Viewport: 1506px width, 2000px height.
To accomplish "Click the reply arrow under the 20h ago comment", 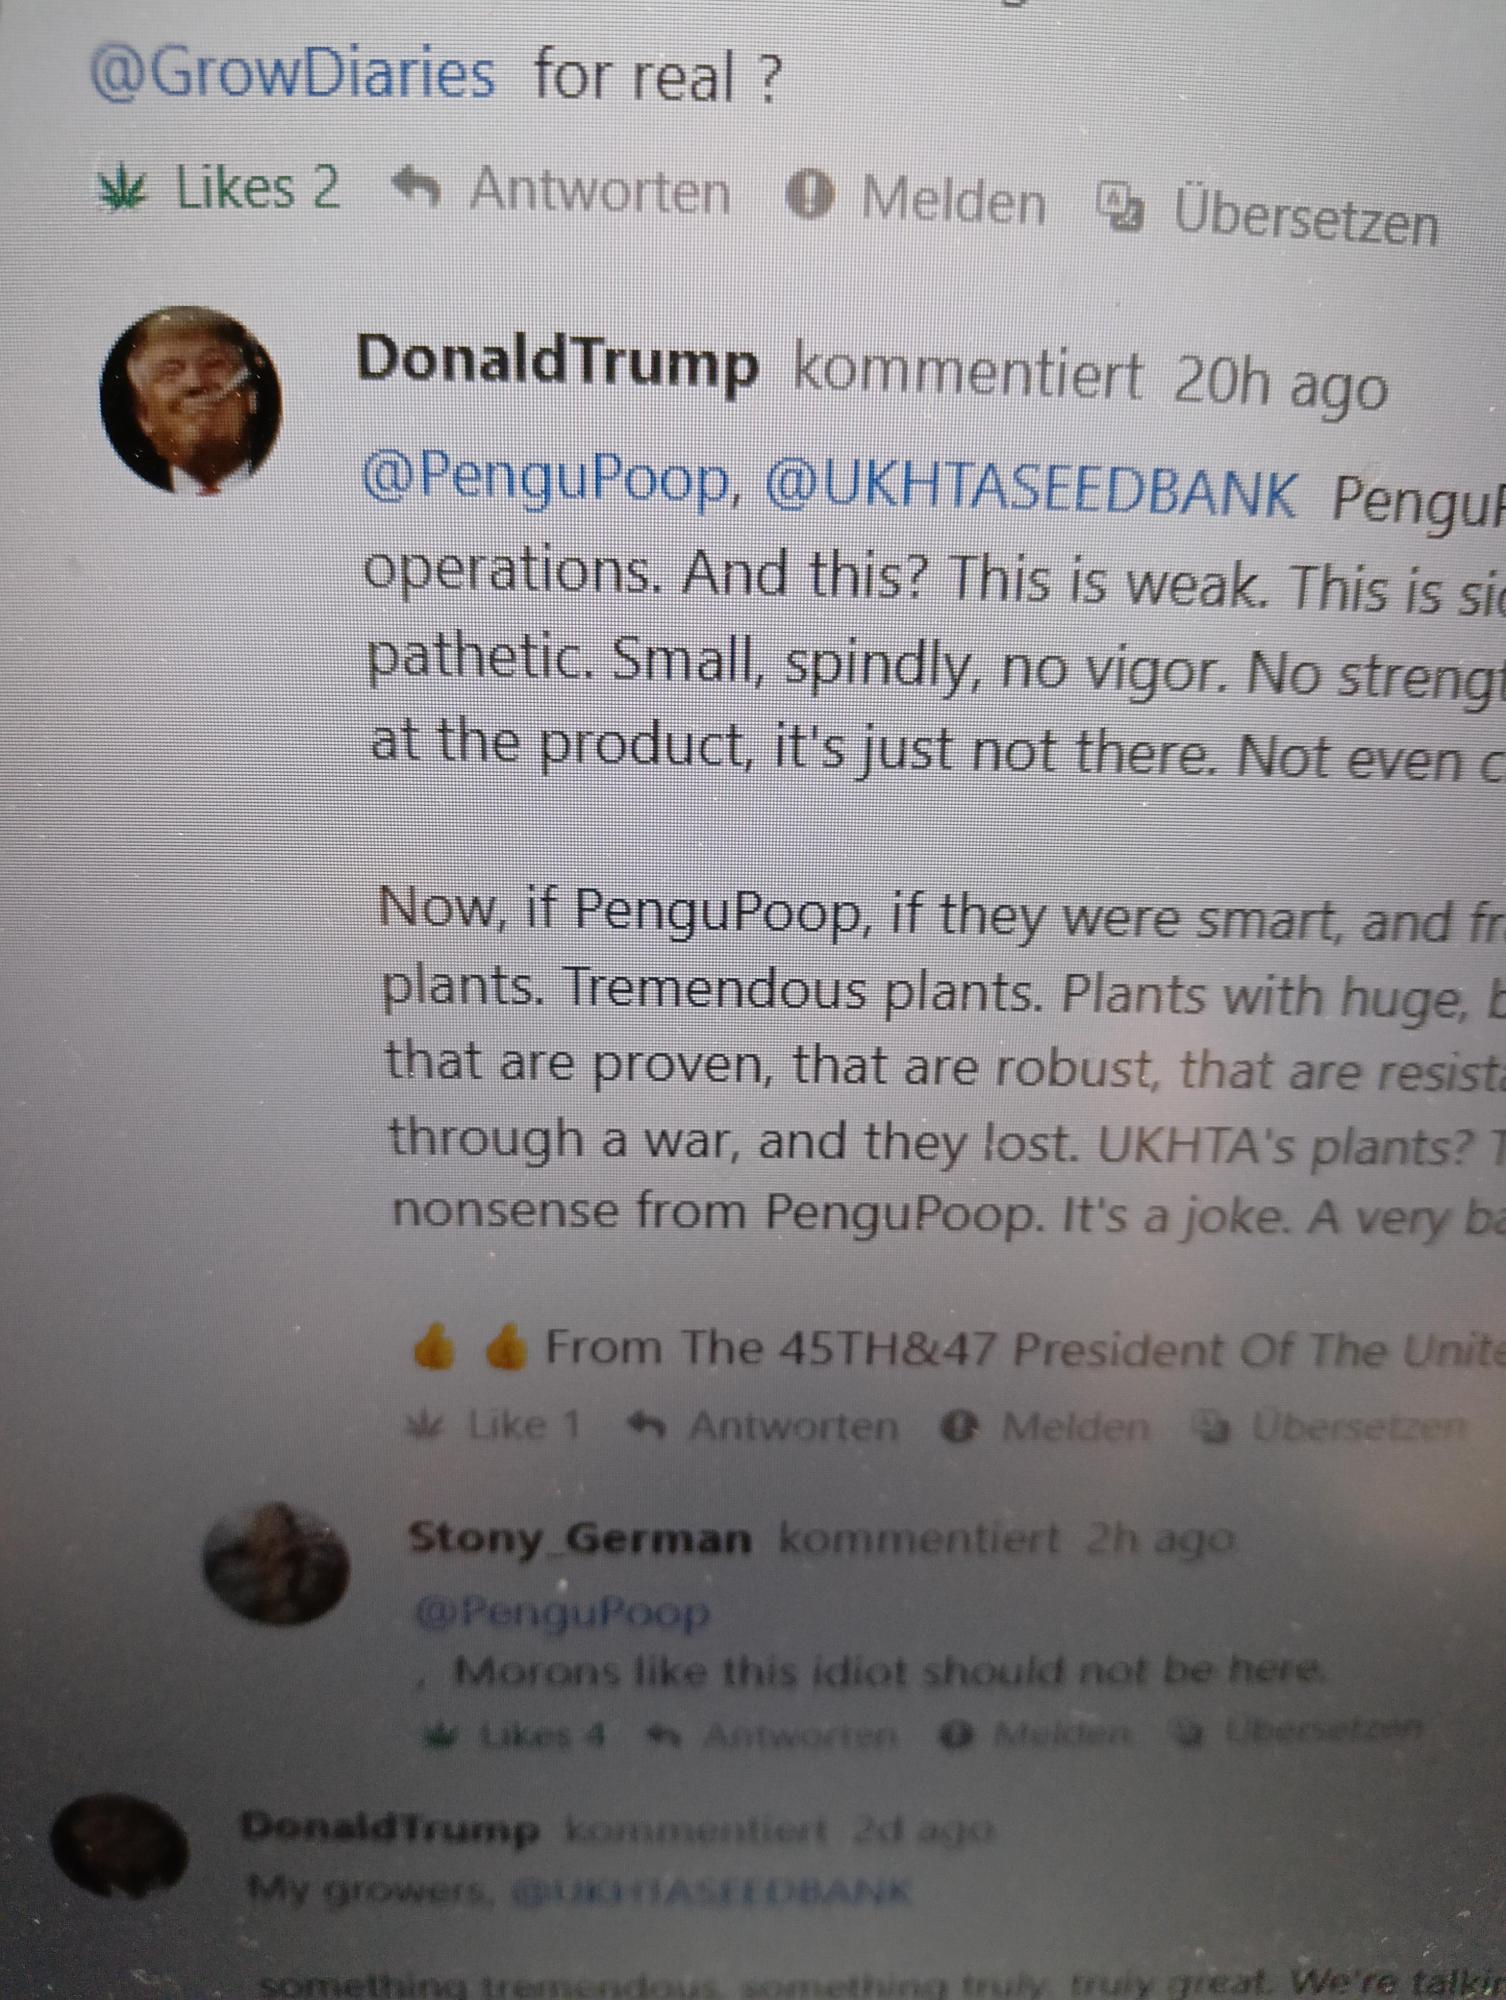I will pos(646,1425).
